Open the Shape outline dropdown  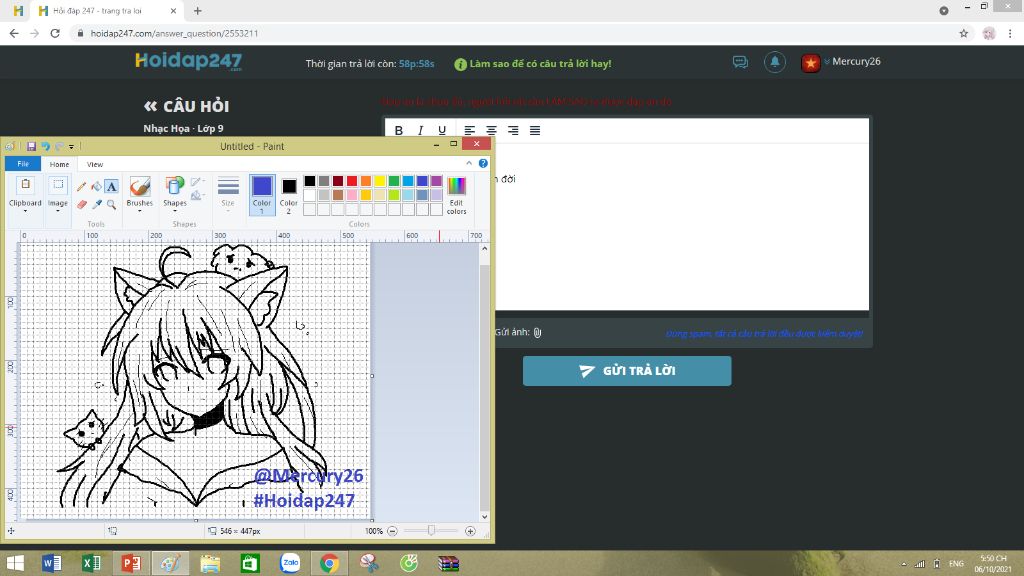coord(197,182)
